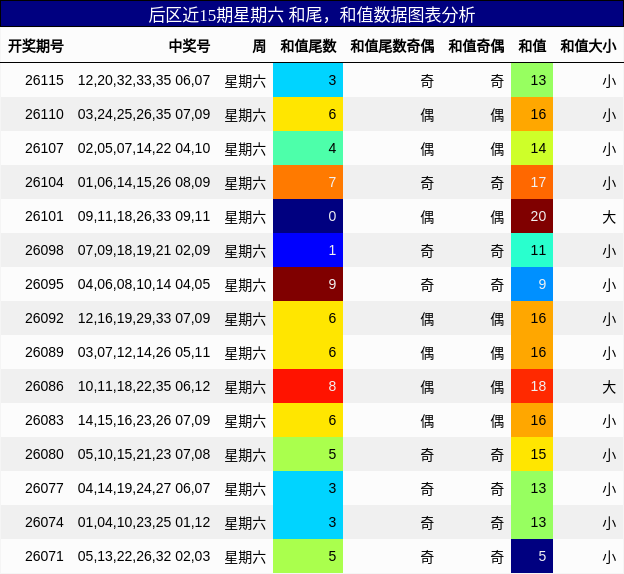Click the 和值尾数 column header
Screen dimensions: 624x574
click(x=308, y=46)
